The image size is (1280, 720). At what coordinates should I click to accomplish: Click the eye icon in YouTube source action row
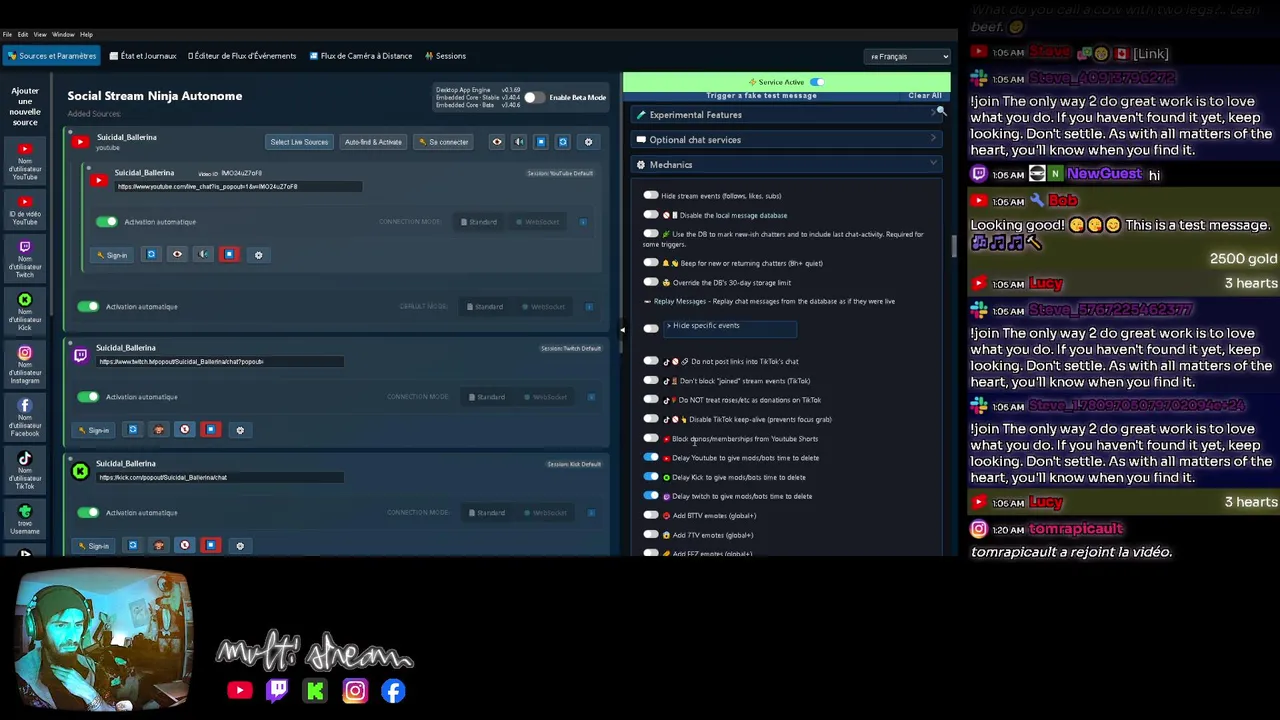177,255
